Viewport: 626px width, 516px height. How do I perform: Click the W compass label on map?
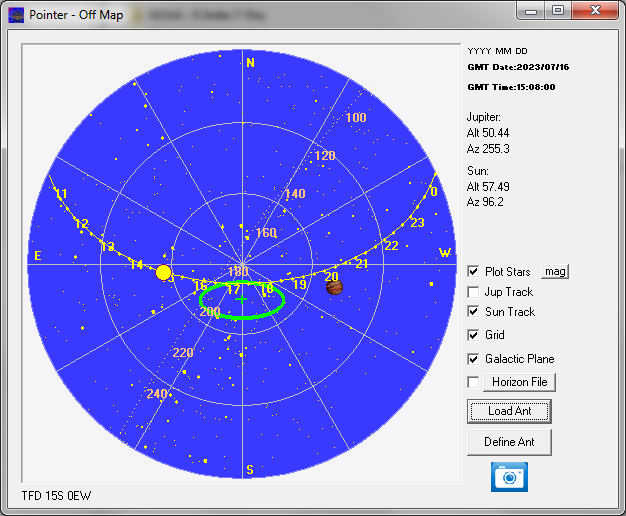coord(445,253)
